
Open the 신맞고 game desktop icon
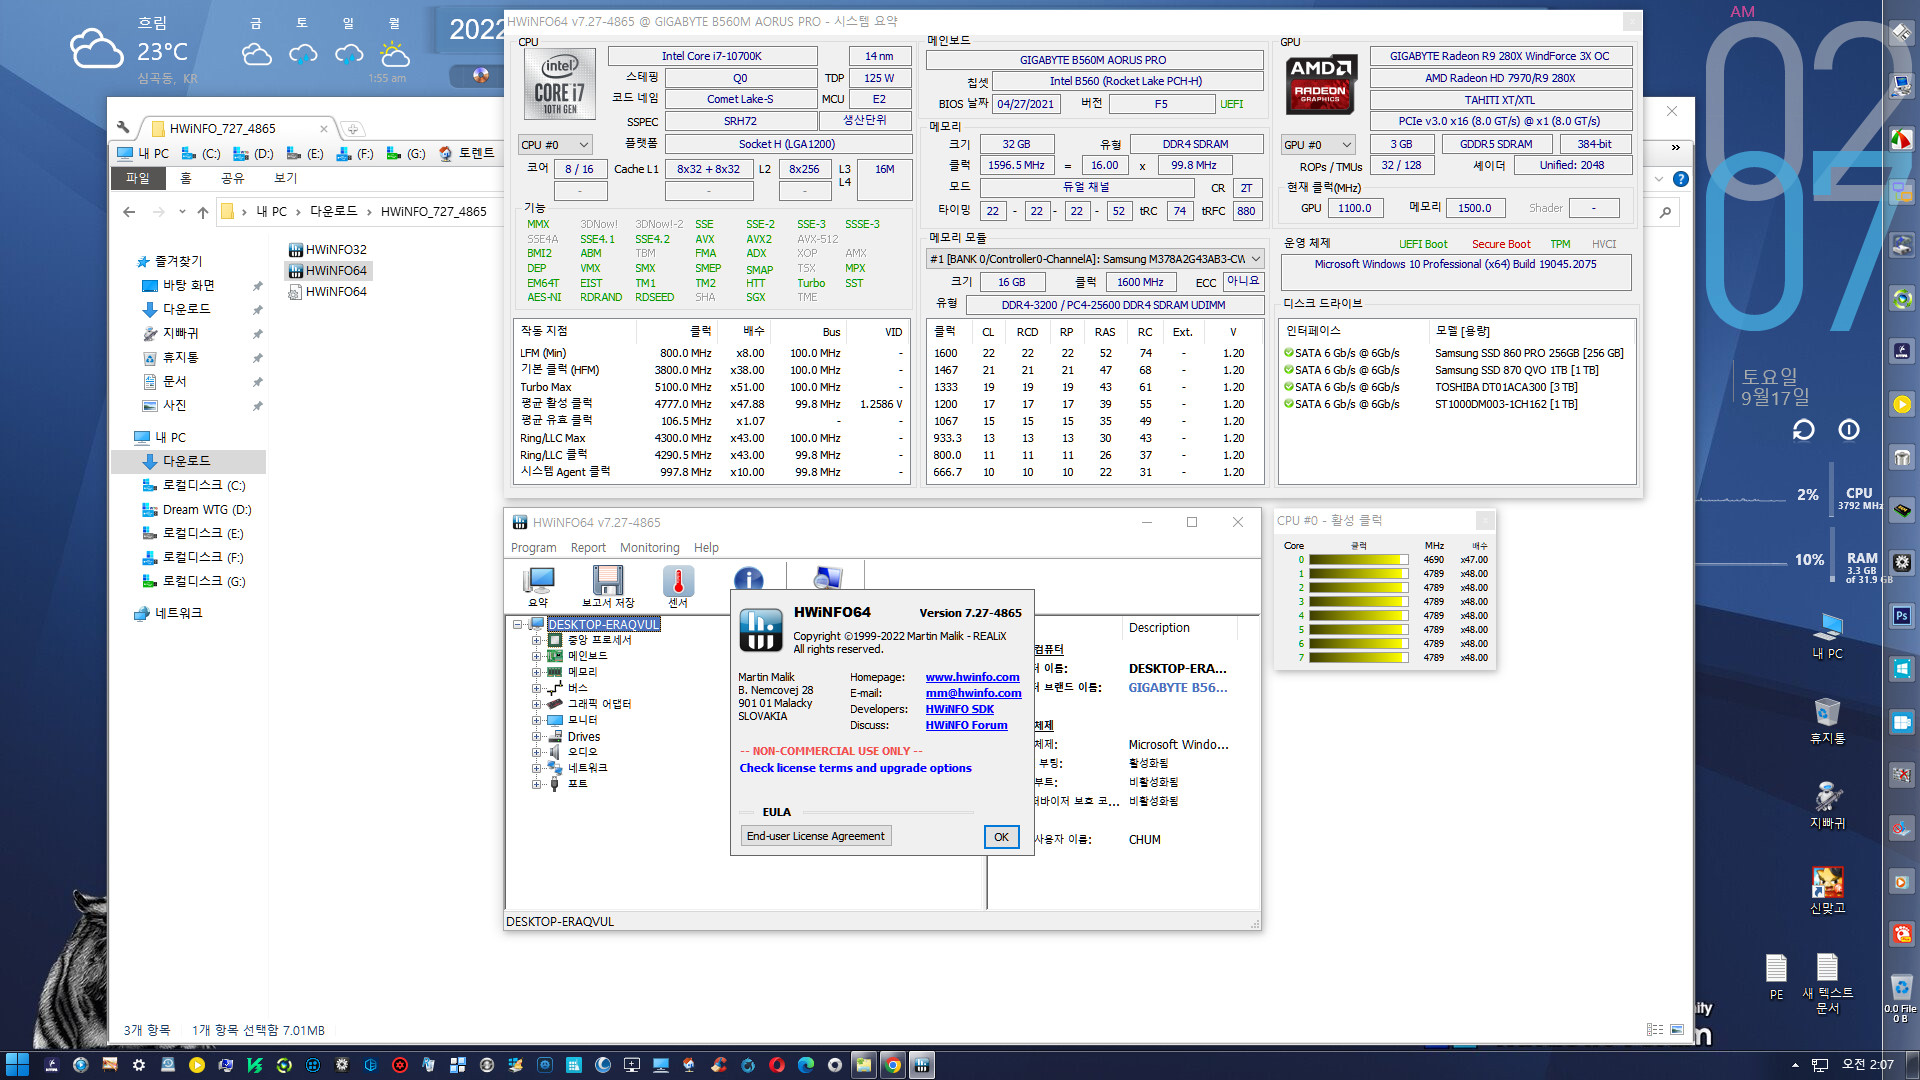point(1827,890)
